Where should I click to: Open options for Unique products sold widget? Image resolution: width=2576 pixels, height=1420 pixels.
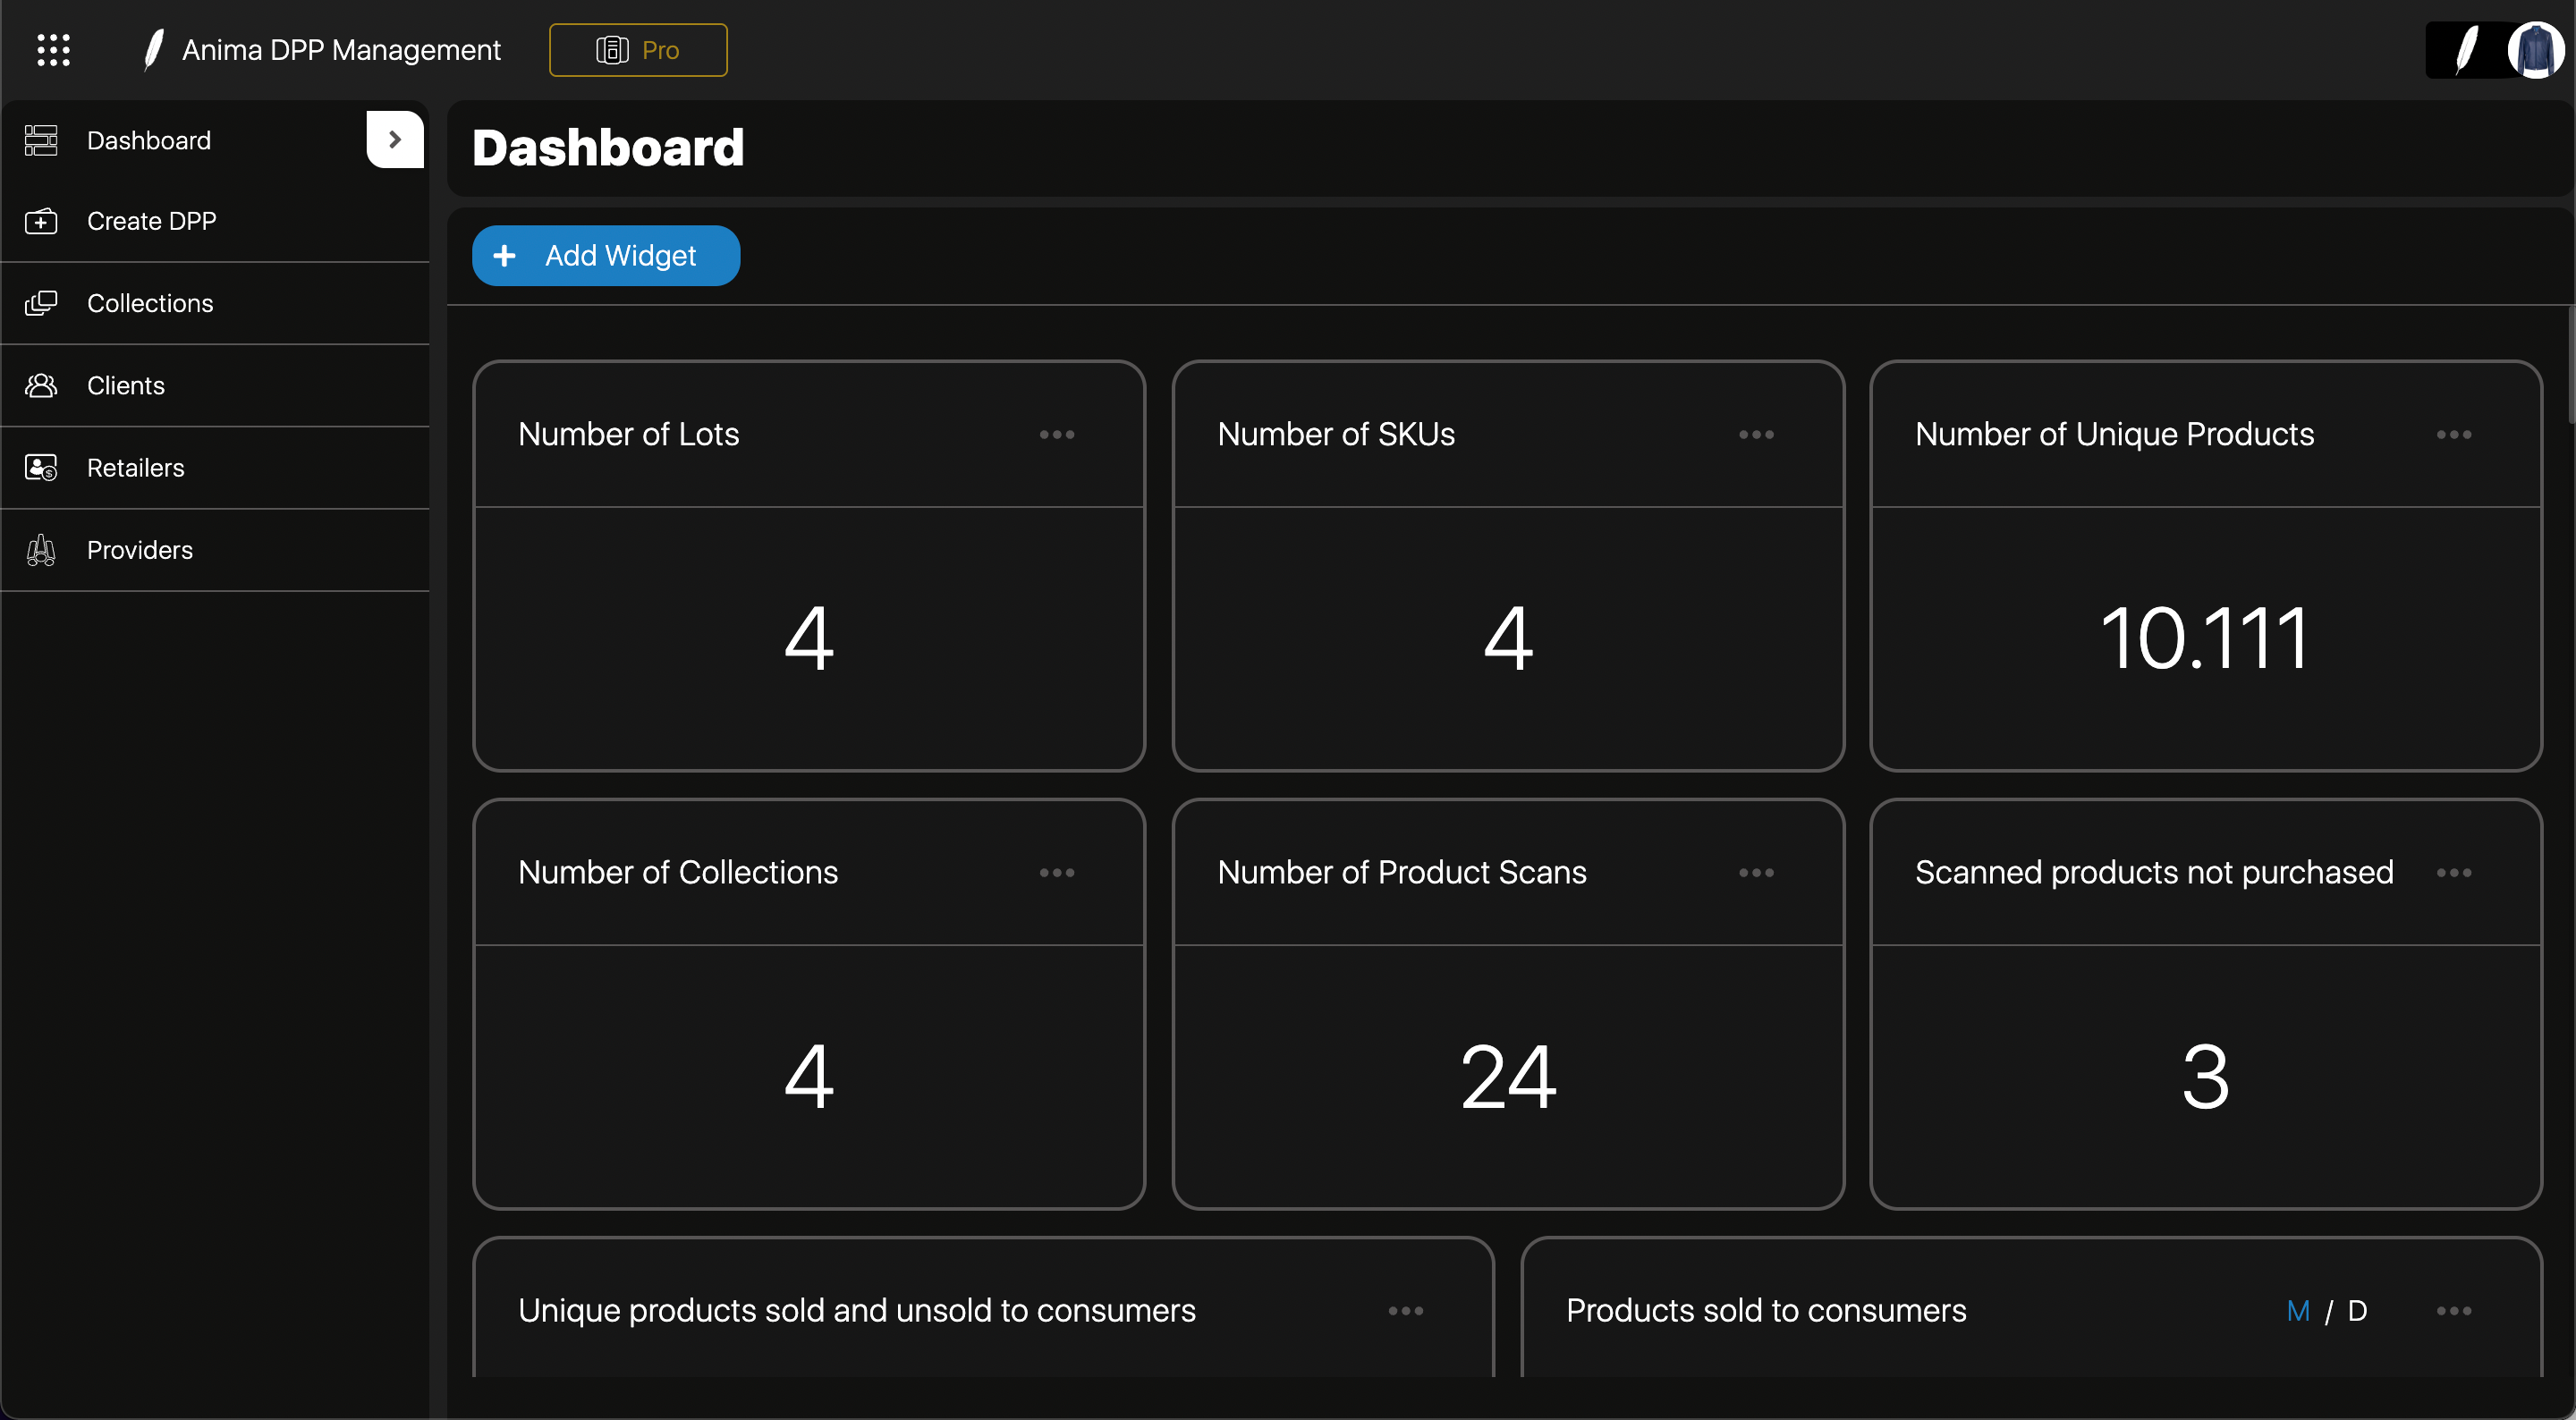point(1405,1311)
